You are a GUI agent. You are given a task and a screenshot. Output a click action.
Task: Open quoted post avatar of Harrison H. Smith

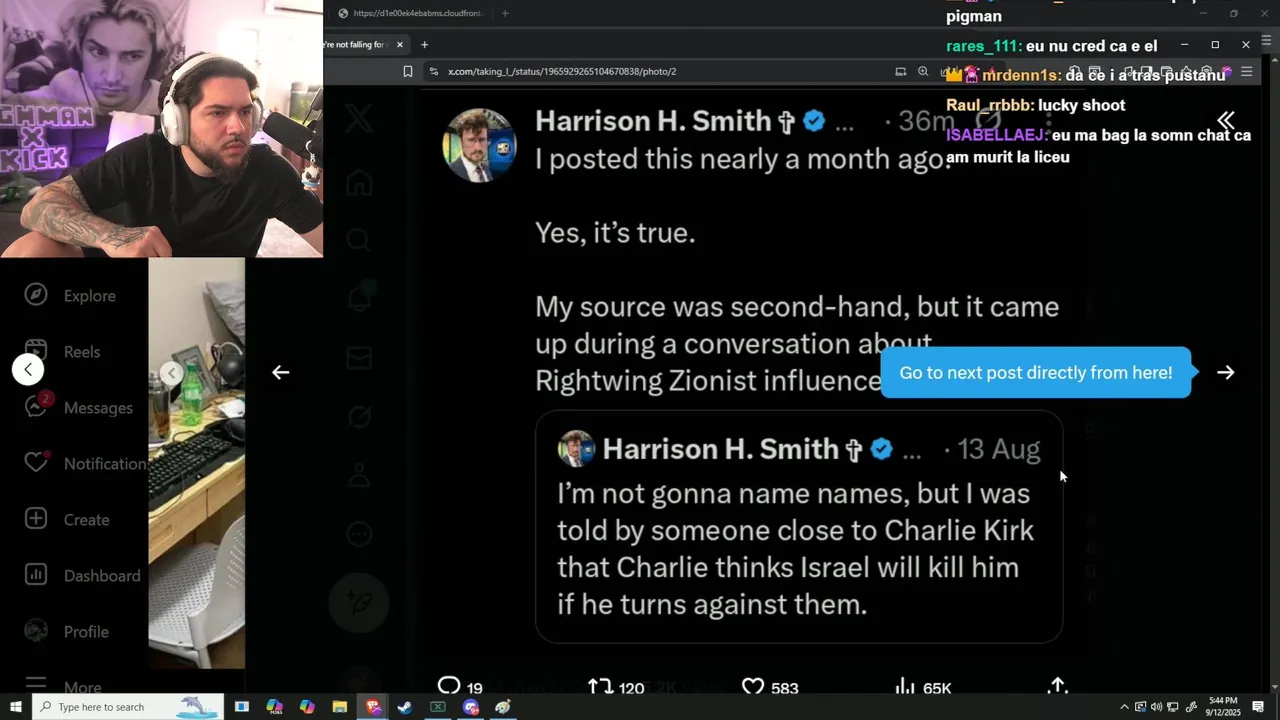576,449
